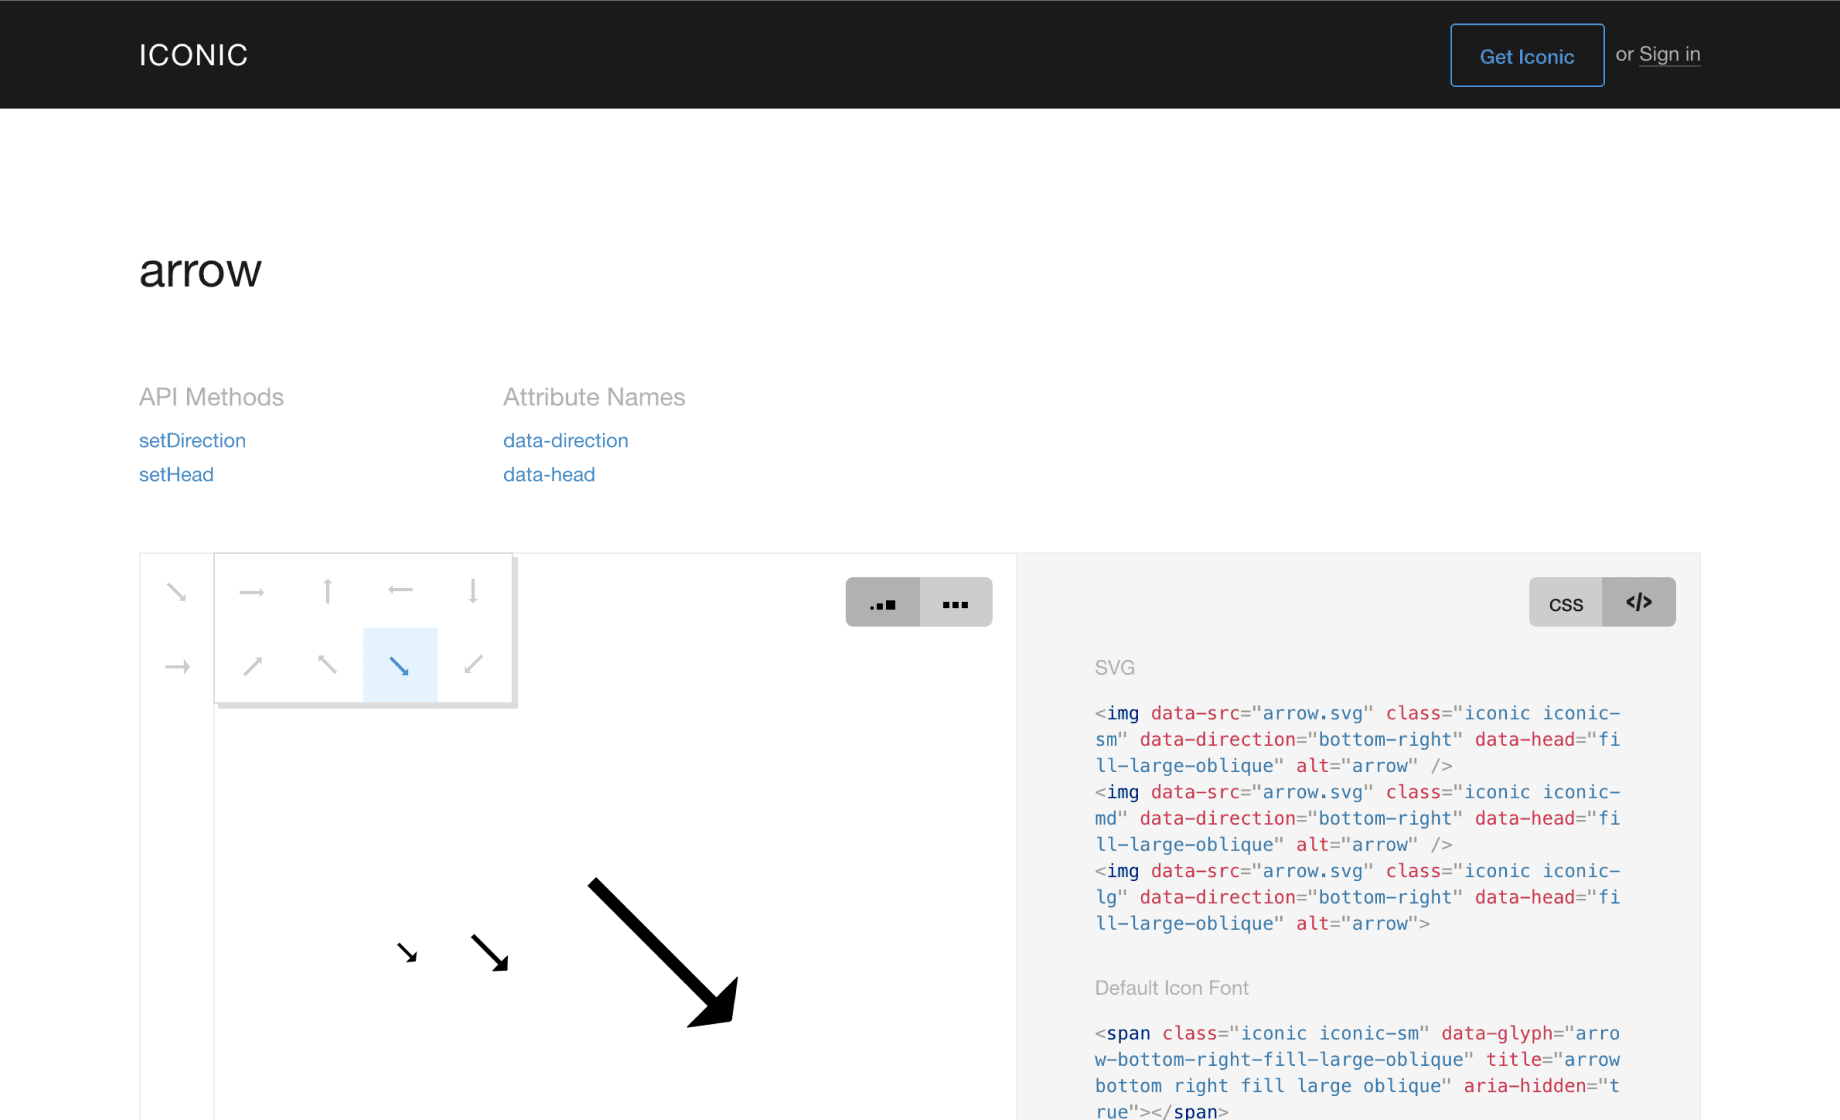Pick the left arrow direction
The width and height of the screenshot is (1840, 1120).
click(400, 591)
